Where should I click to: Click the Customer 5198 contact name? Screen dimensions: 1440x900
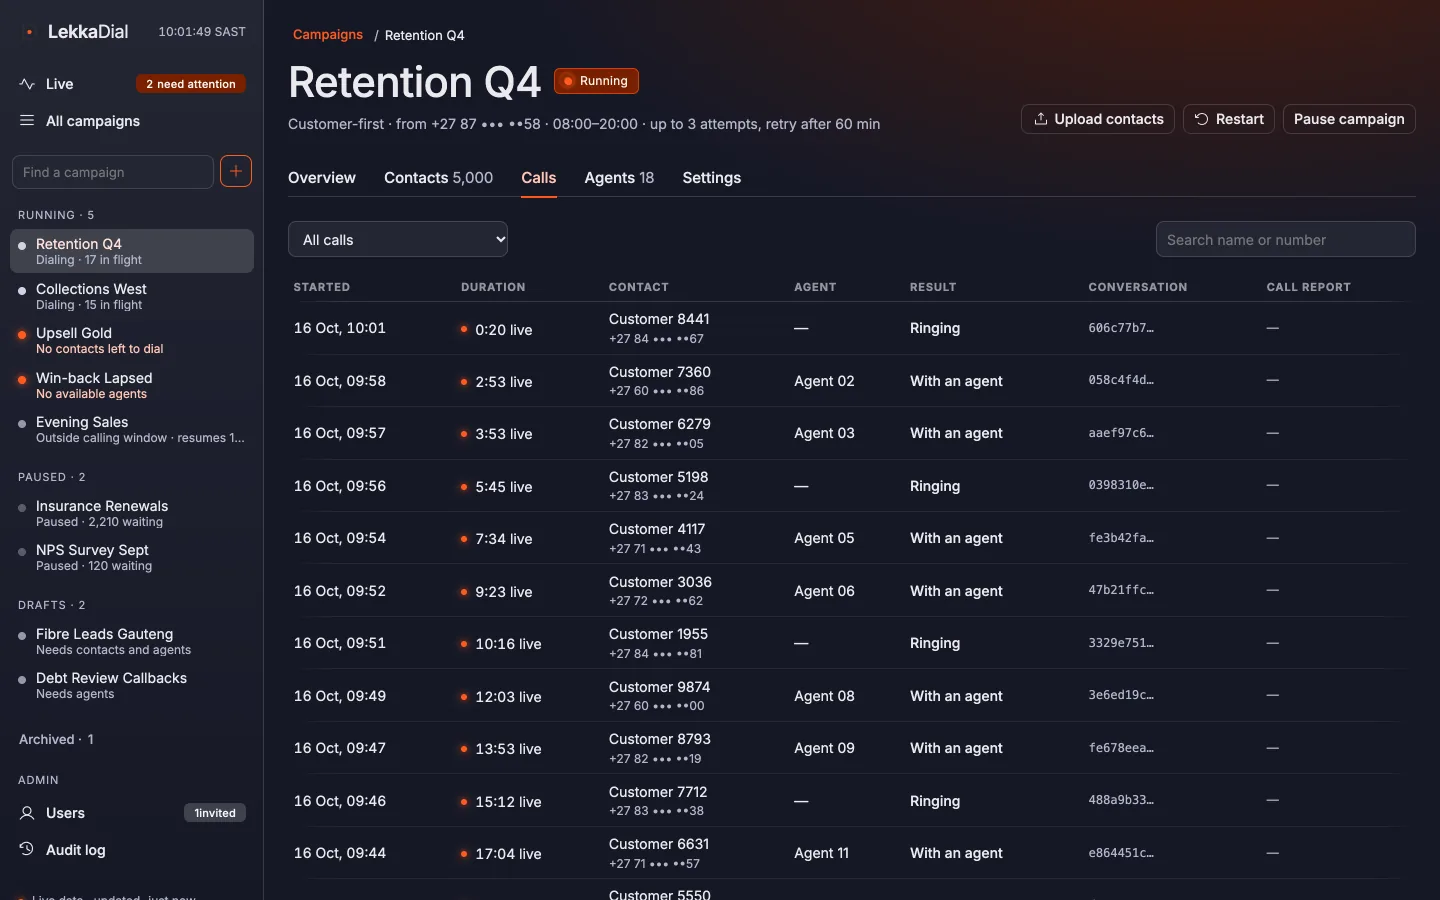659,477
